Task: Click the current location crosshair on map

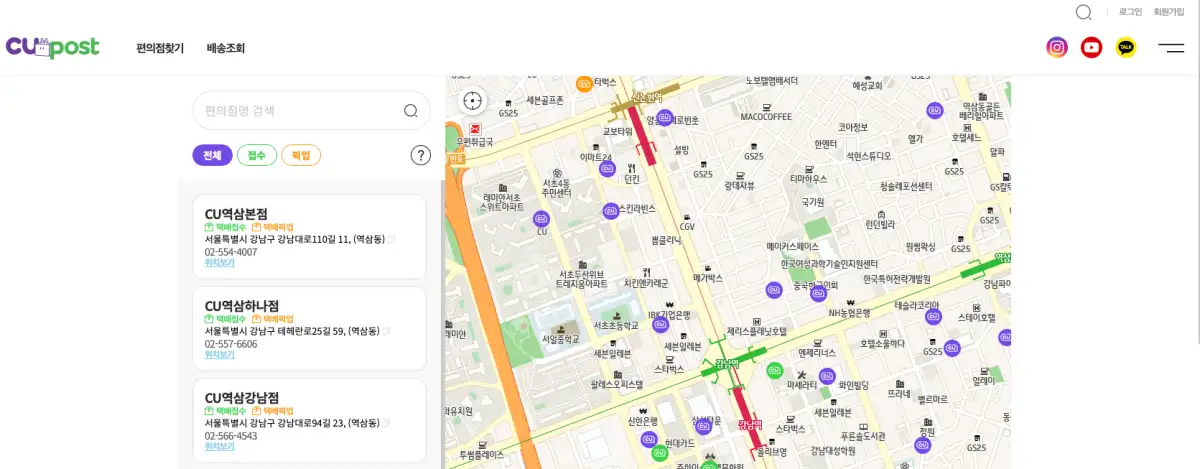Action: [x=472, y=100]
